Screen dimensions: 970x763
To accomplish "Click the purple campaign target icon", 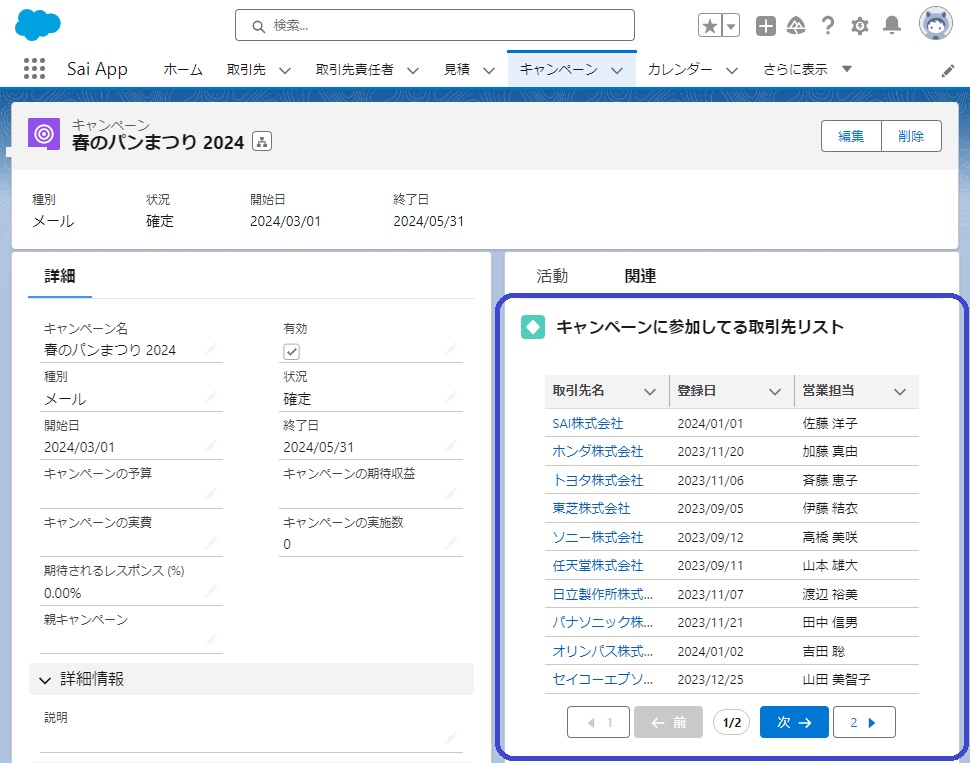I will tap(44, 134).
